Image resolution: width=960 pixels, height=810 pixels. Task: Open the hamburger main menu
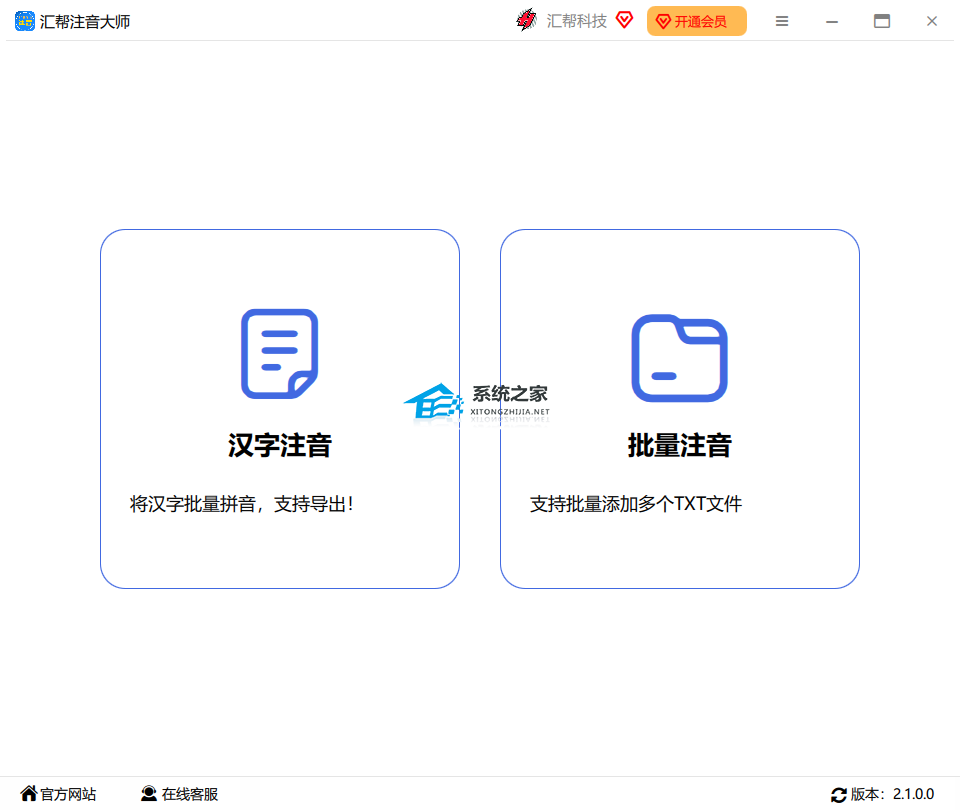click(782, 21)
